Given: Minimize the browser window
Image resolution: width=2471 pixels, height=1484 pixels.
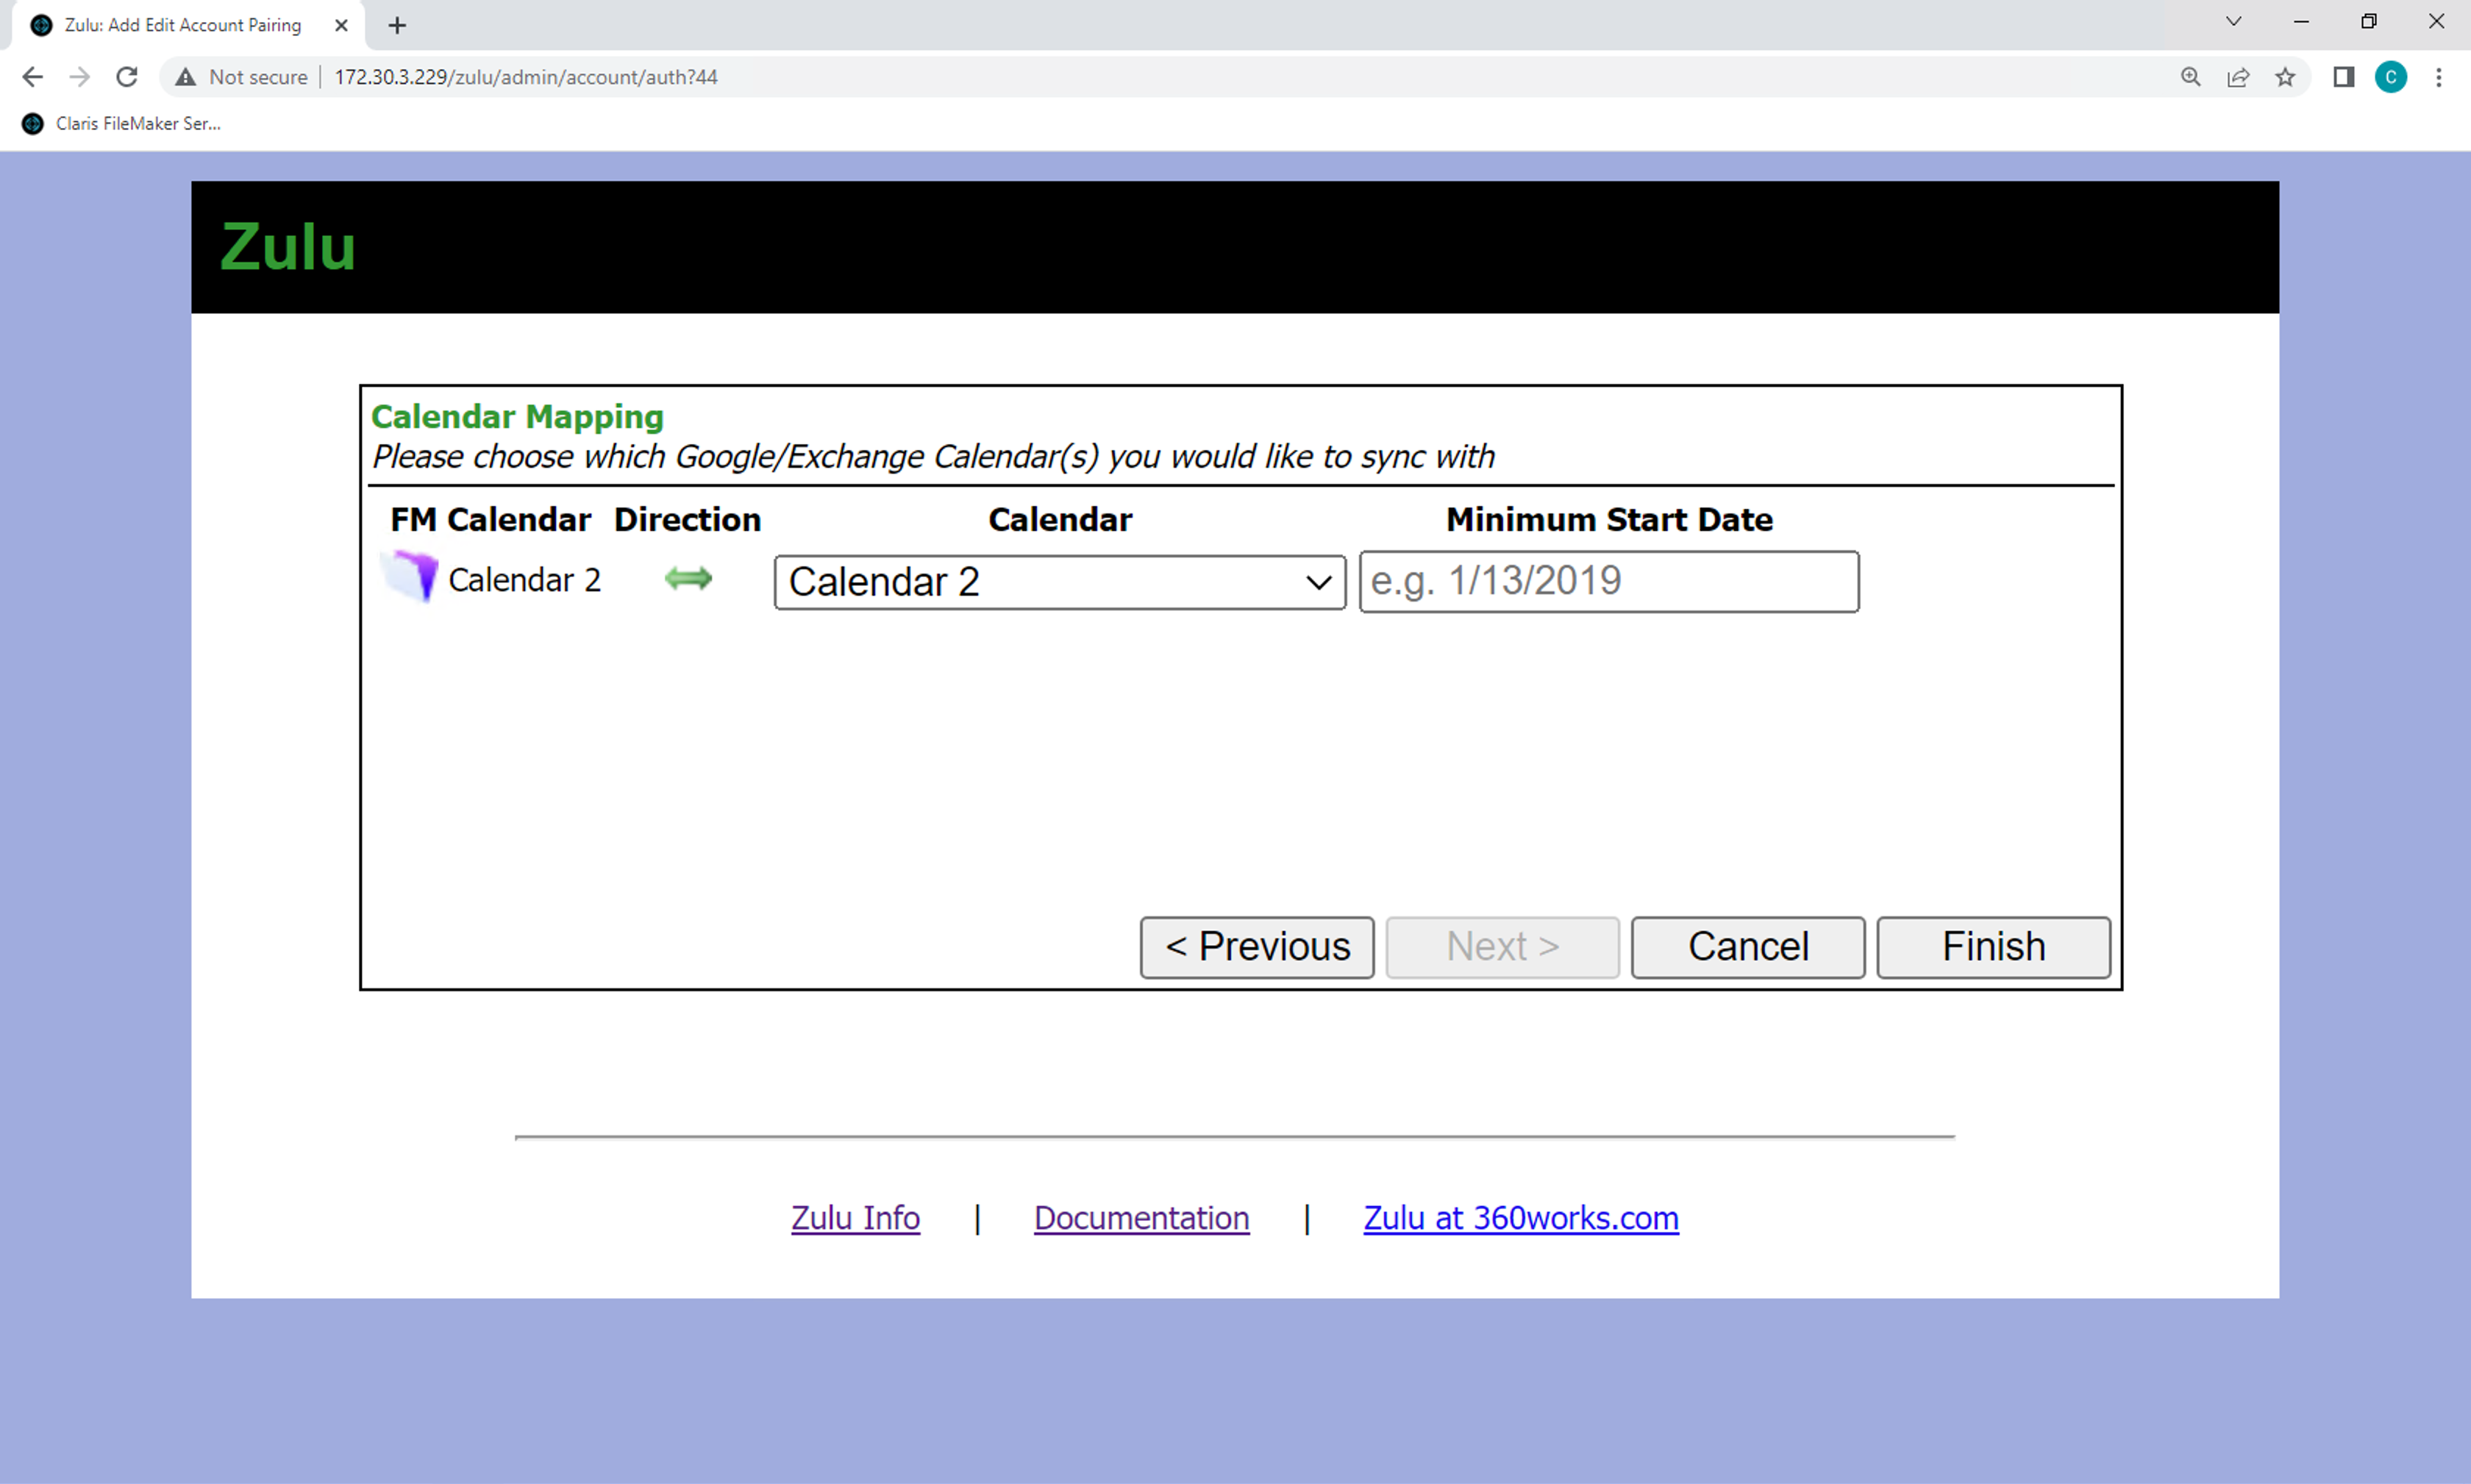Looking at the screenshot, I should click(x=2301, y=21).
